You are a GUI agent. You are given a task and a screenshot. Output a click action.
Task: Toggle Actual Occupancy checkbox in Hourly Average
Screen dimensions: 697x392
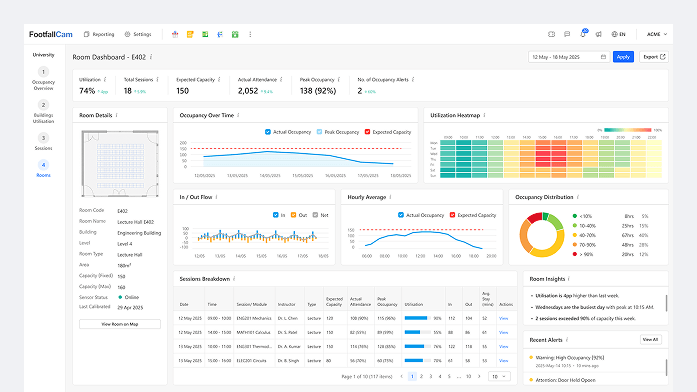tap(401, 215)
